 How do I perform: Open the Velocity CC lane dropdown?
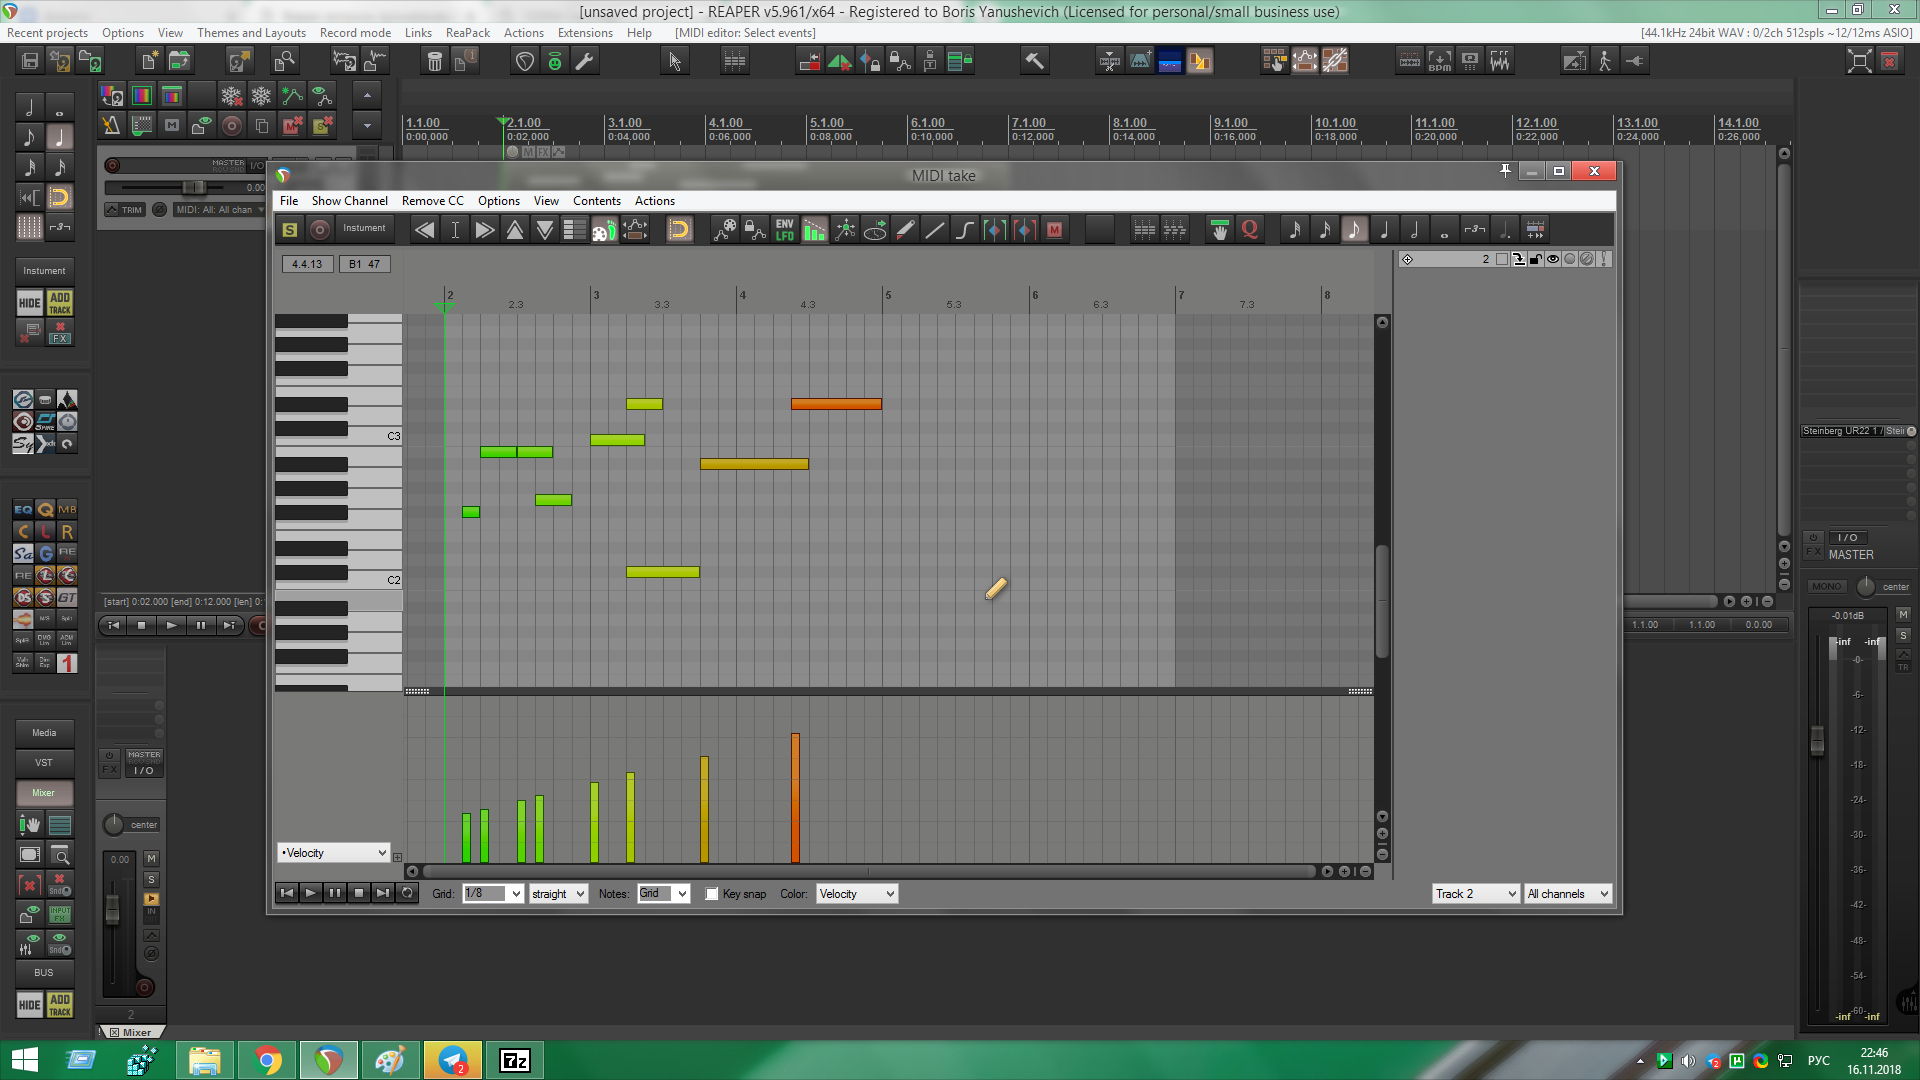tap(333, 853)
